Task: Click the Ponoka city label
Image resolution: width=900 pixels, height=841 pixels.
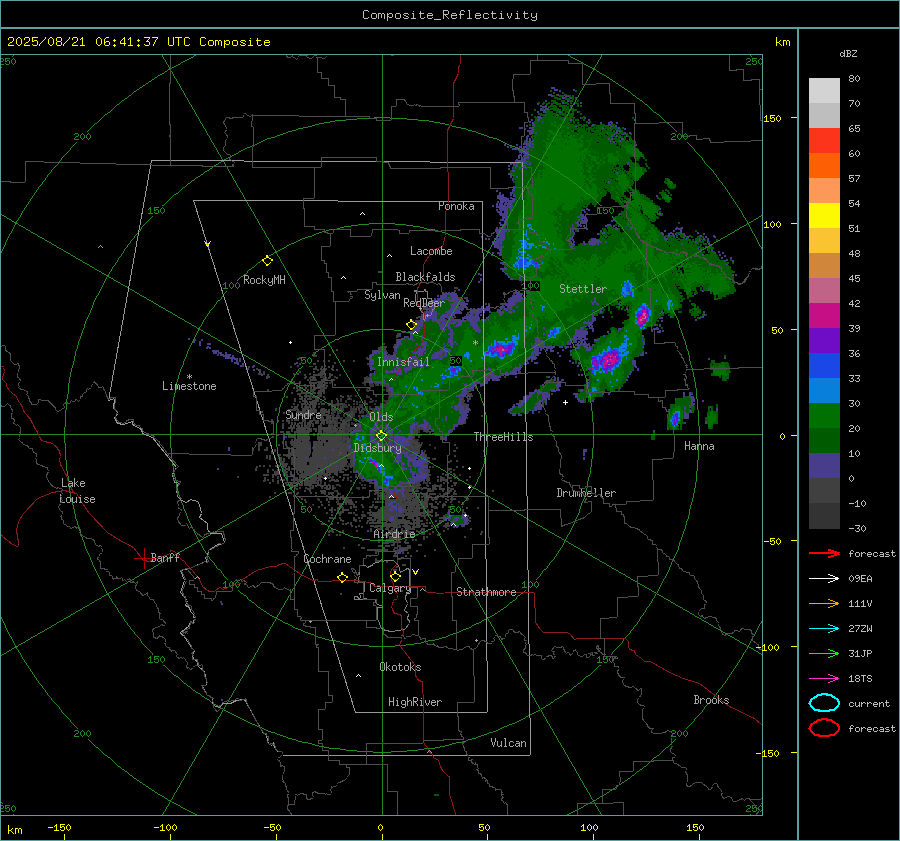Action: (x=456, y=206)
